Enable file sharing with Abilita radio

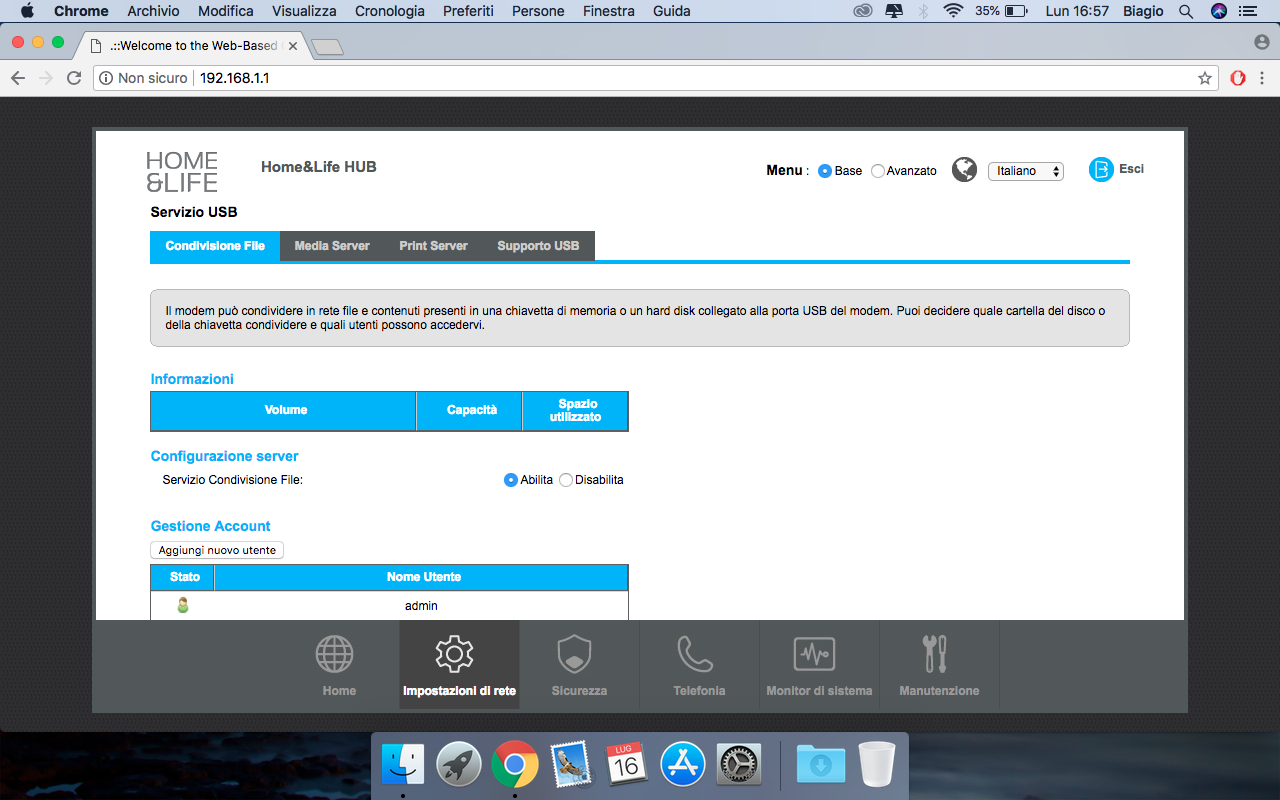point(511,480)
